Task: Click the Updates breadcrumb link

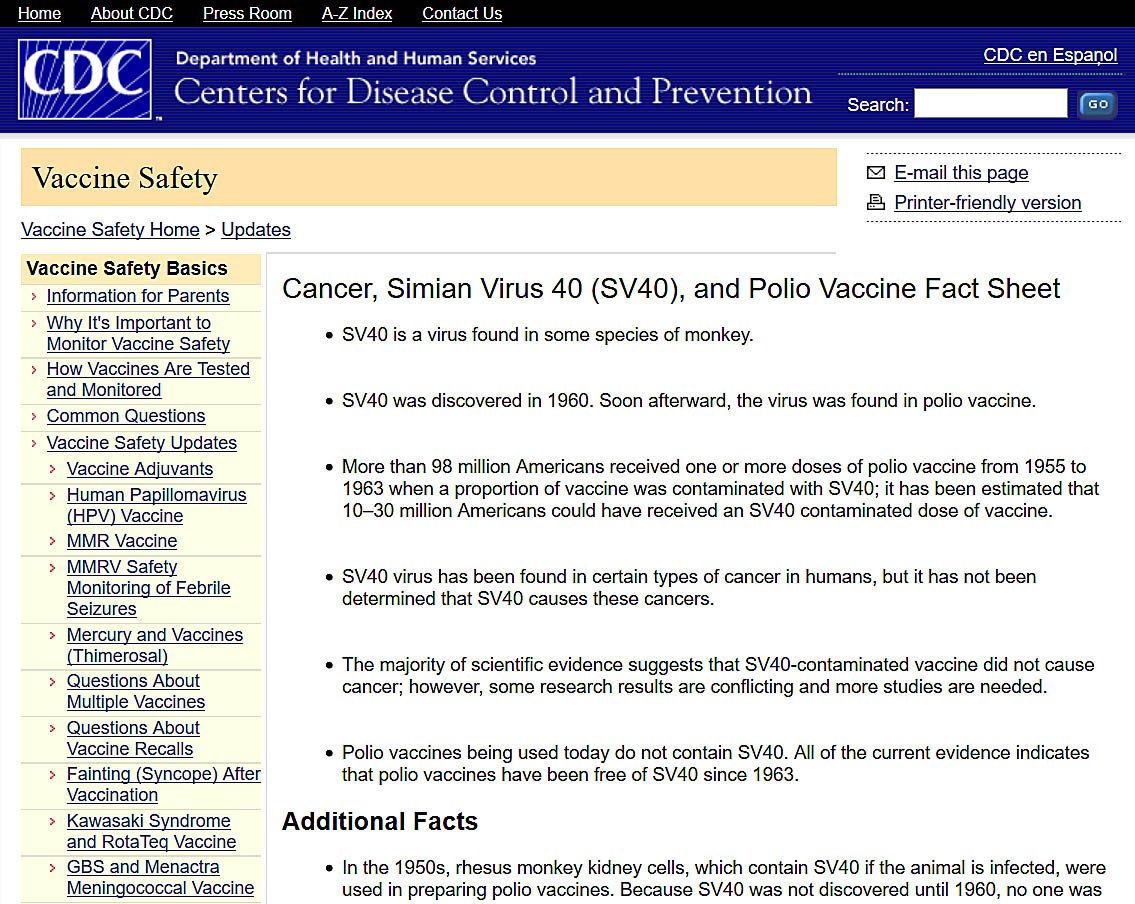Action: (x=256, y=229)
